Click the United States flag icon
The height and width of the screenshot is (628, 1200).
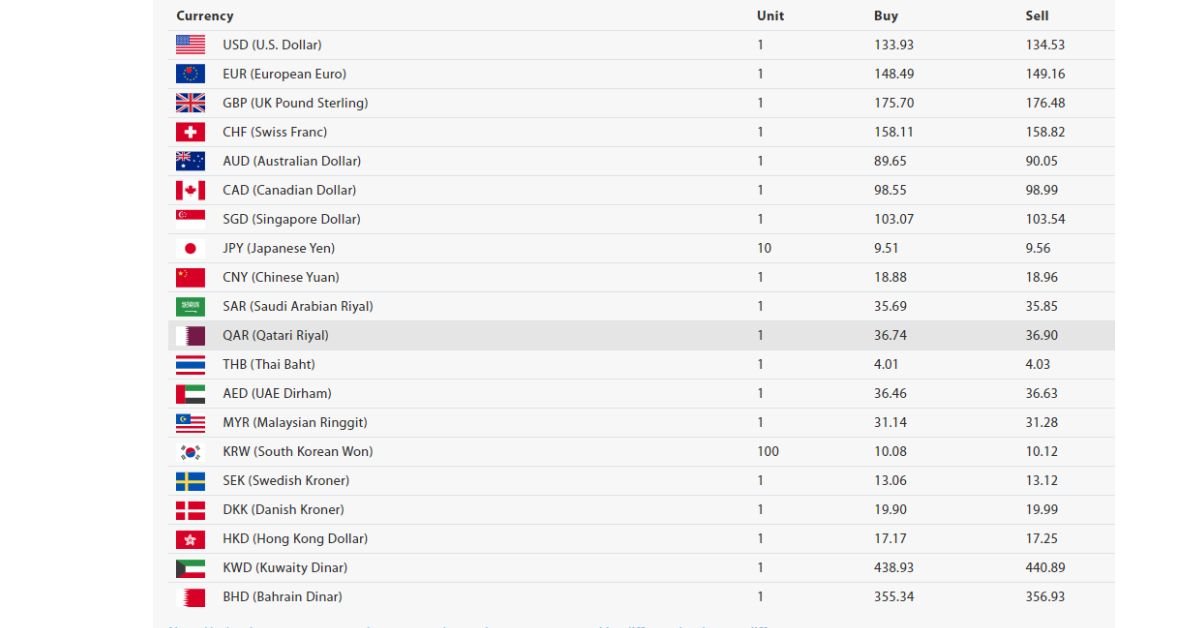190,45
